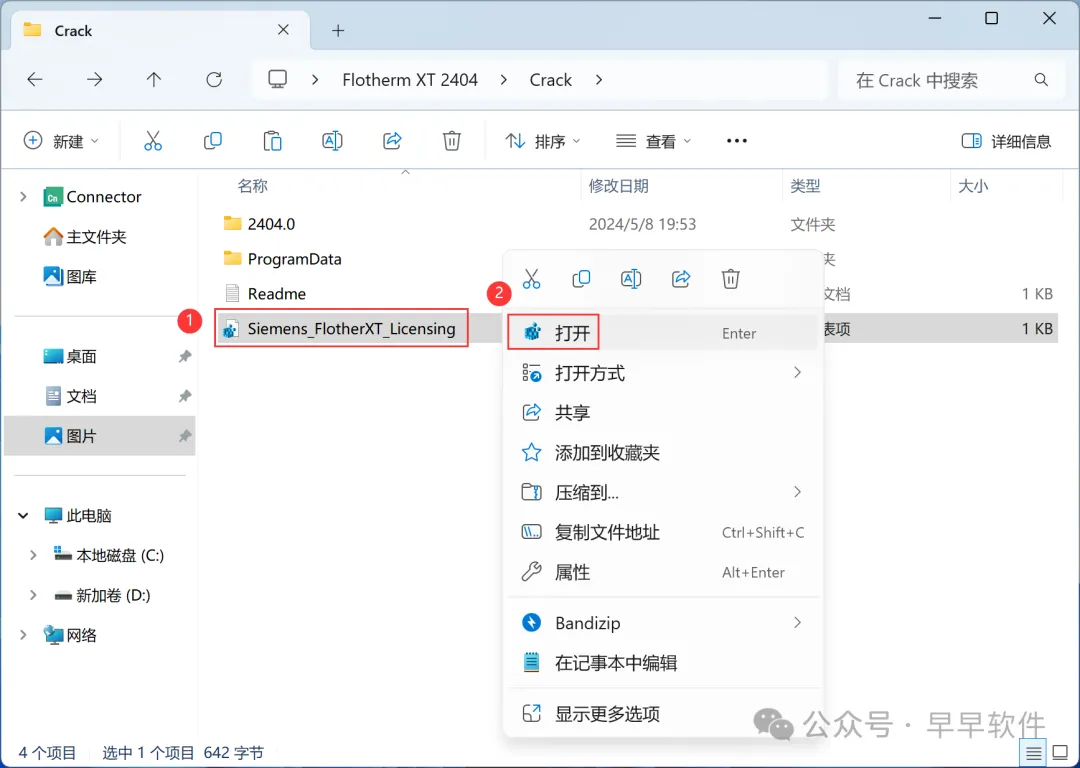Open the 打开方式 submenu
Viewport: 1080px width, 768px height.
[x=662, y=373]
